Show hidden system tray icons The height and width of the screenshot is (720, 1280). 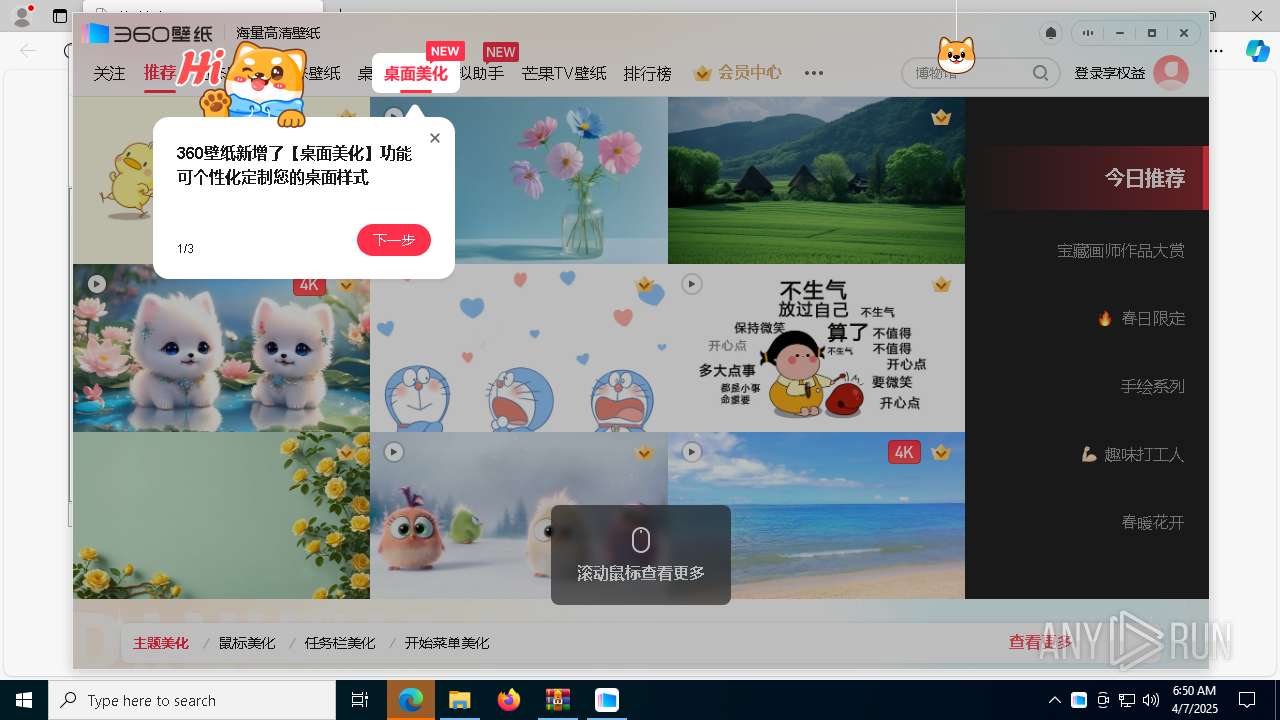1054,700
